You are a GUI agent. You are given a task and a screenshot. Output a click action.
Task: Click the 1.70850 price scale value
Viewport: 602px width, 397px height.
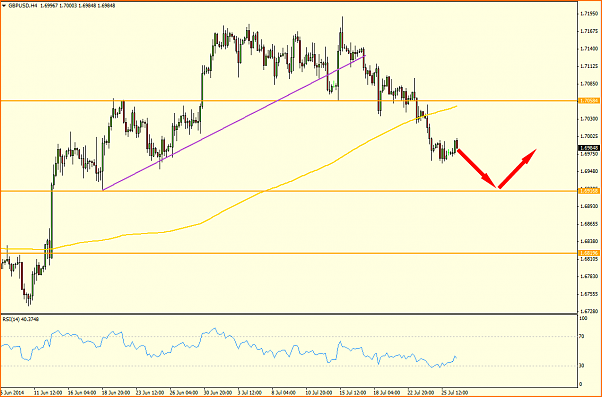pos(590,84)
